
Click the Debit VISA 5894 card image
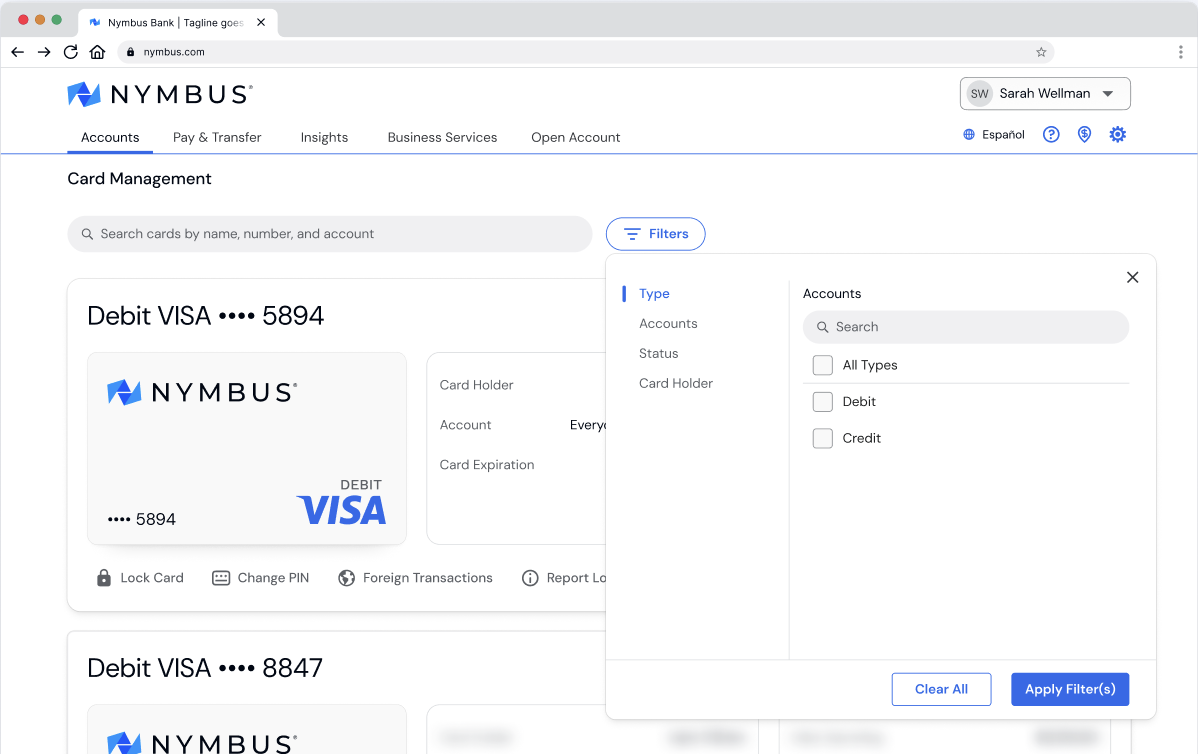[x=247, y=448]
